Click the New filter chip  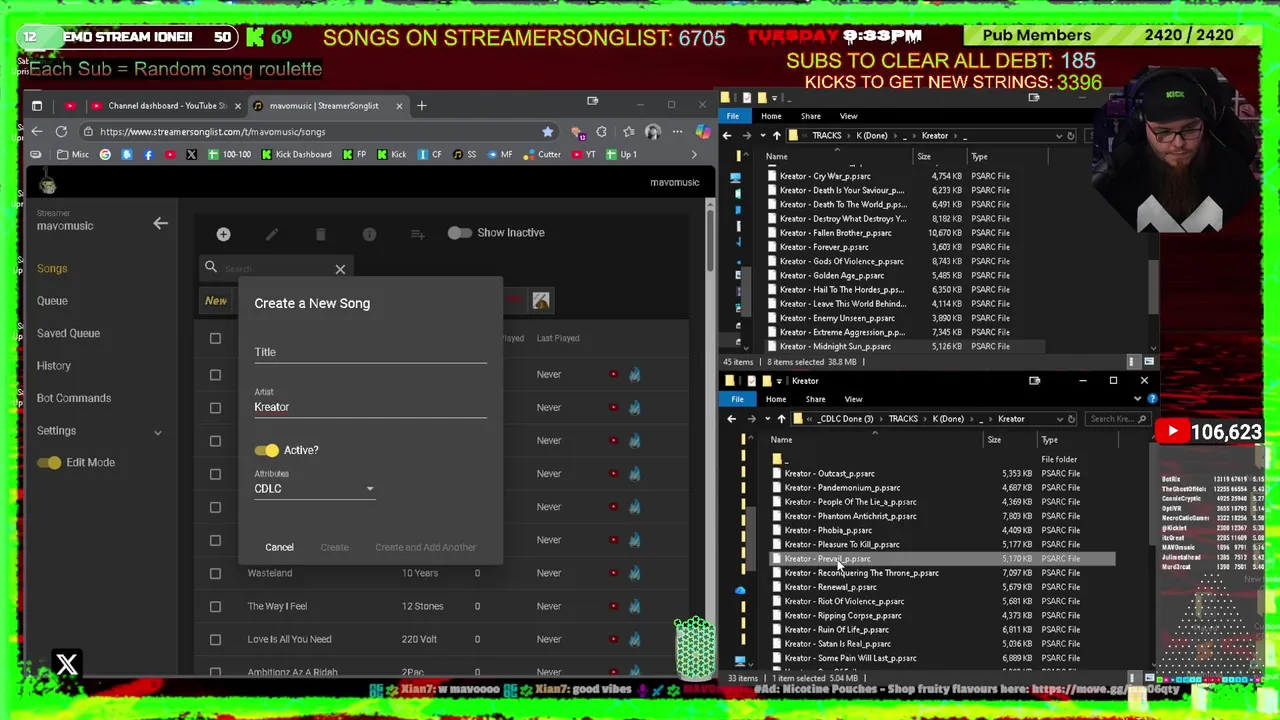click(x=216, y=300)
